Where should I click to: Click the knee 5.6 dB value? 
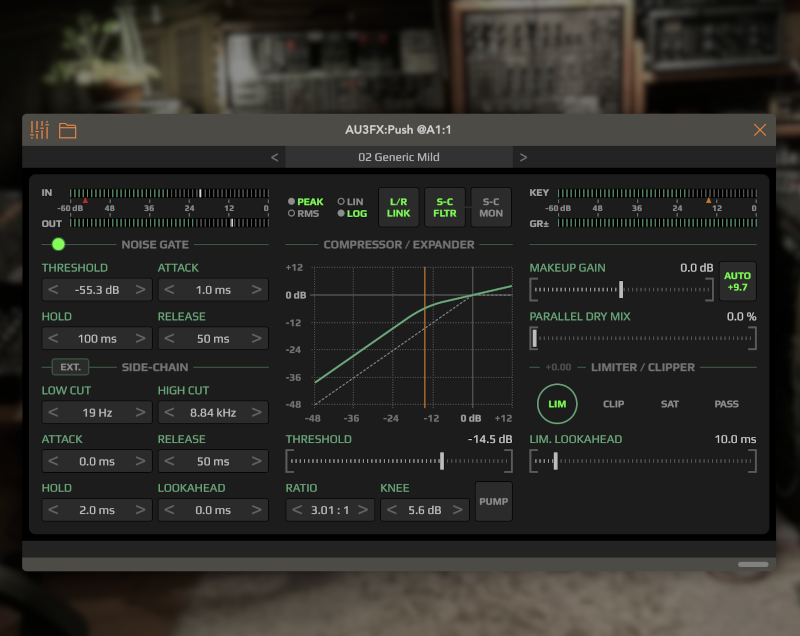[x=424, y=510]
